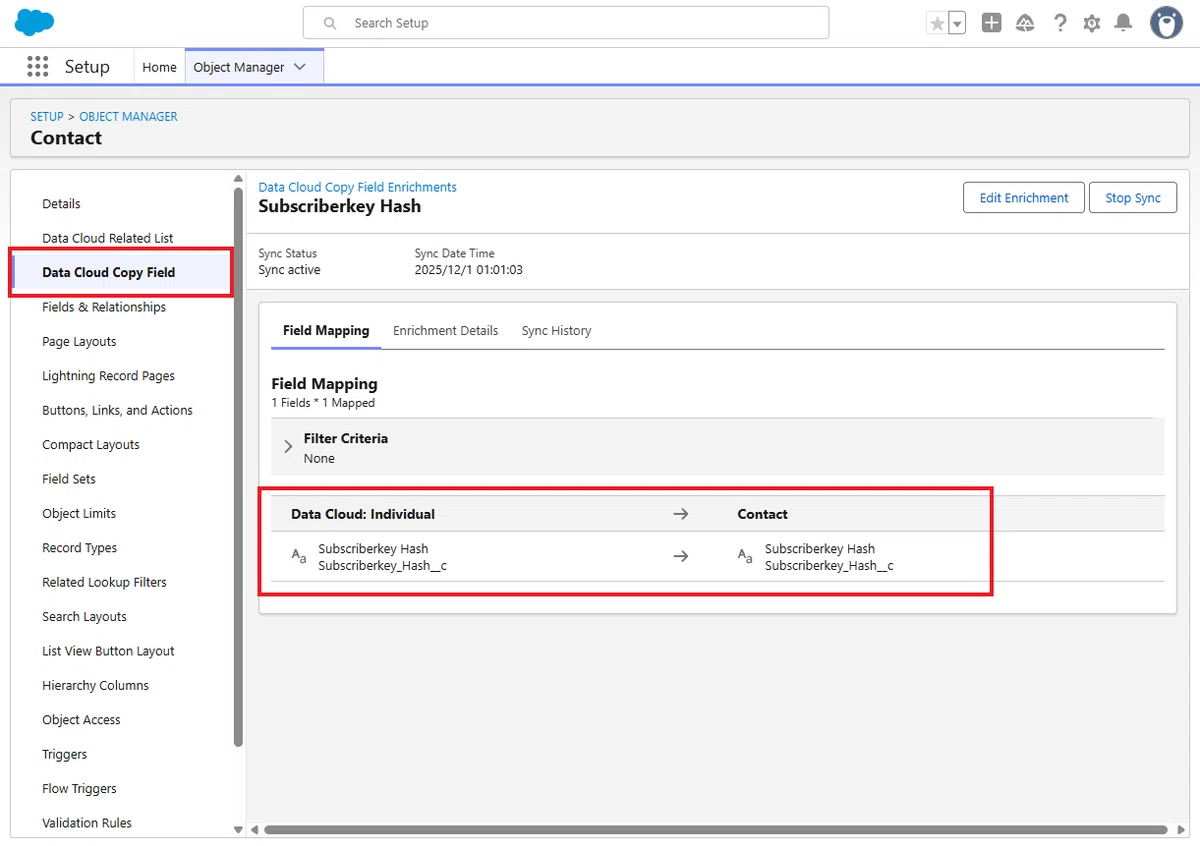Image resolution: width=1200 pixels, height=846 pixels.
Task: Open the Sync History tab
Action: tap(556, 331)
